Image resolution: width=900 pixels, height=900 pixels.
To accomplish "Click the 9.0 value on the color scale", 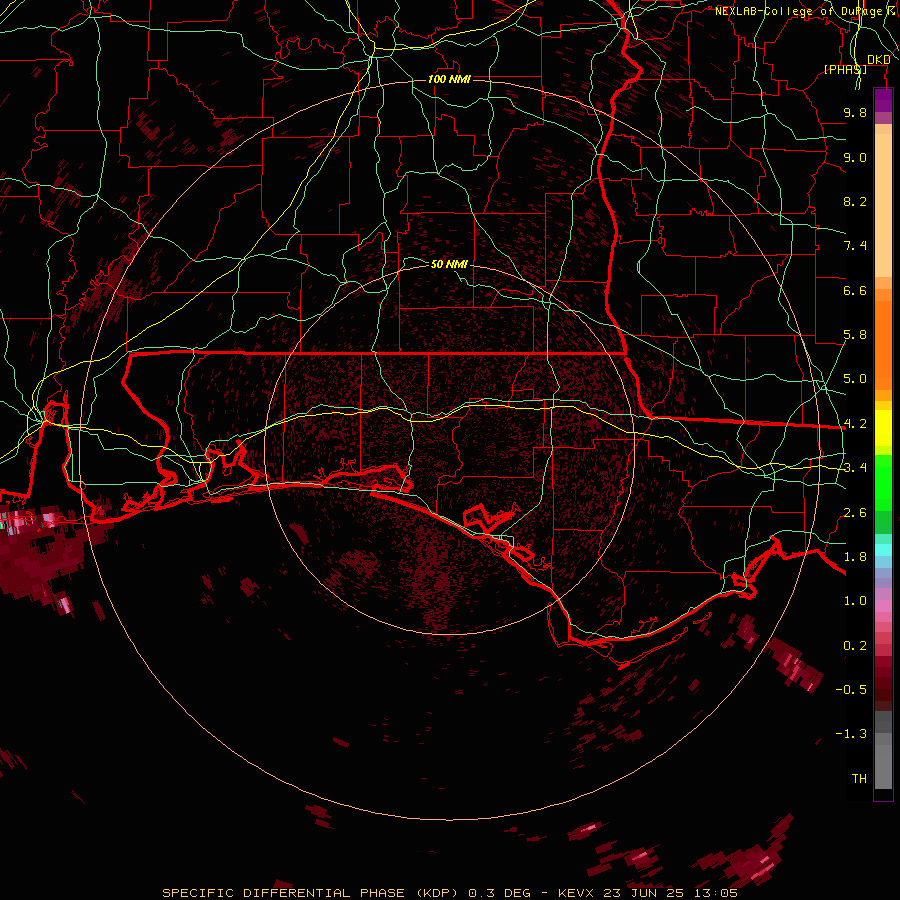I will (x=855, y=157).
